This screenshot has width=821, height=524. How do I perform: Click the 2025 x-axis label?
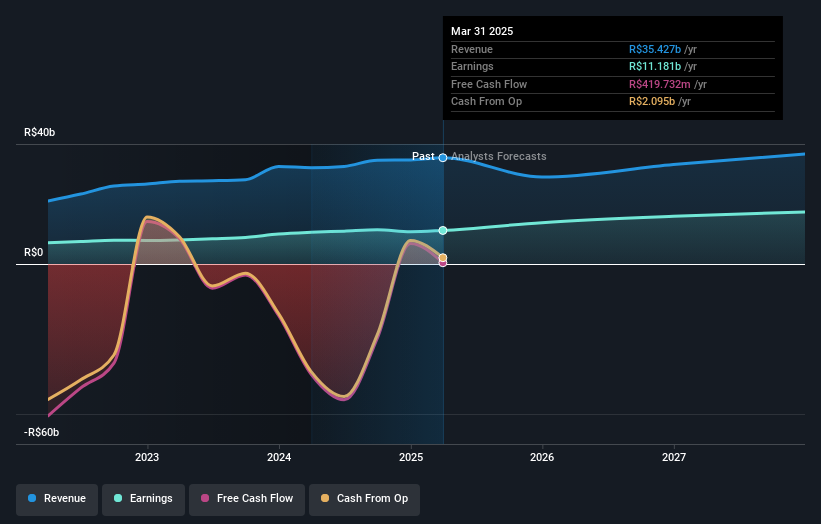pos(411,457)
